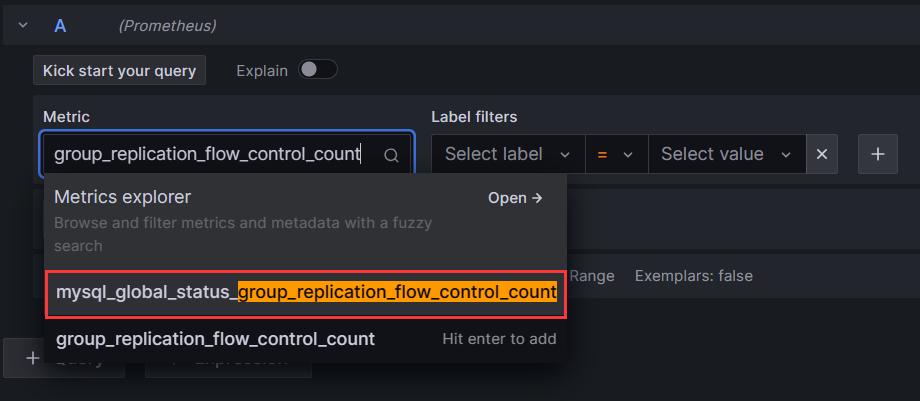This screenshot has height=401, width=920.
Task: Open the Select label dropdown
Action: pyautogui.click(x=507, y=155)
